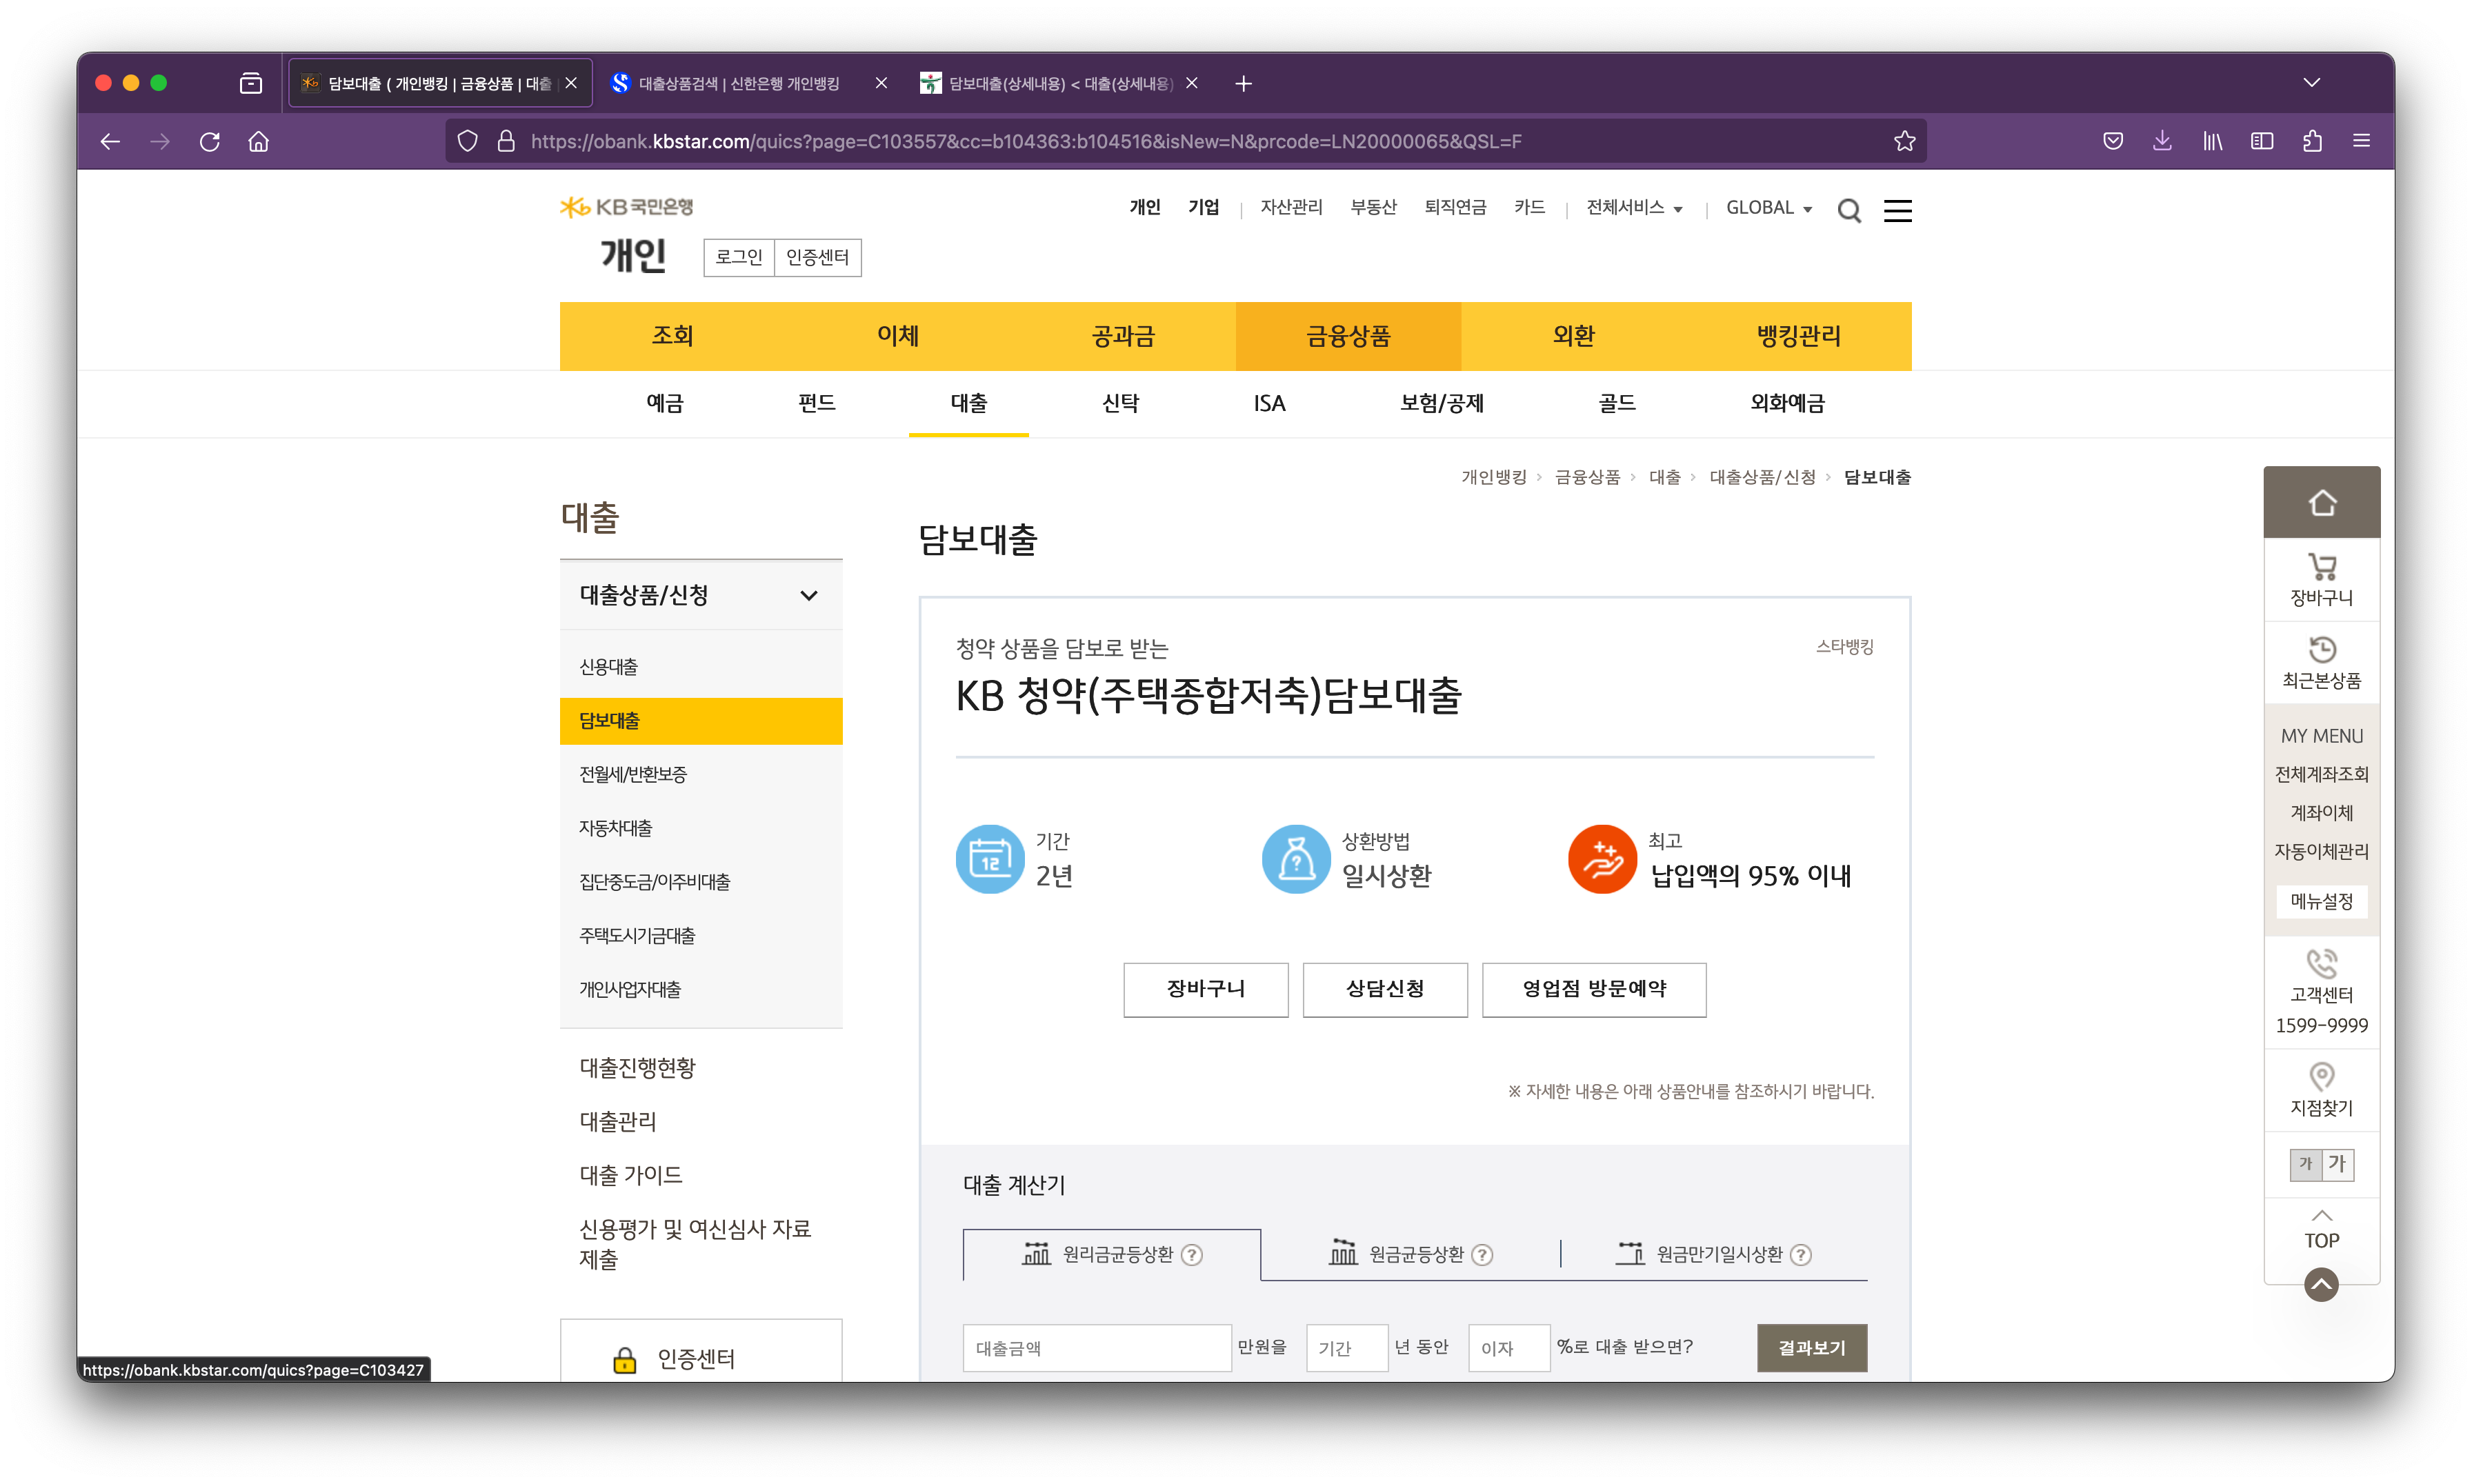Click the 고객센터 phone icon
The height and width of the screenshot is (1484, 2472).
(x=2321, y=963)
